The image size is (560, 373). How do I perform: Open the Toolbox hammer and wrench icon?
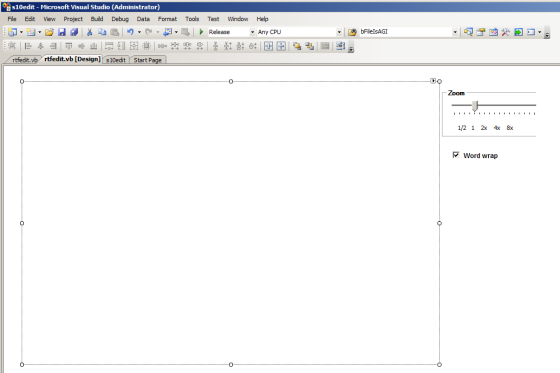point(506,32)
